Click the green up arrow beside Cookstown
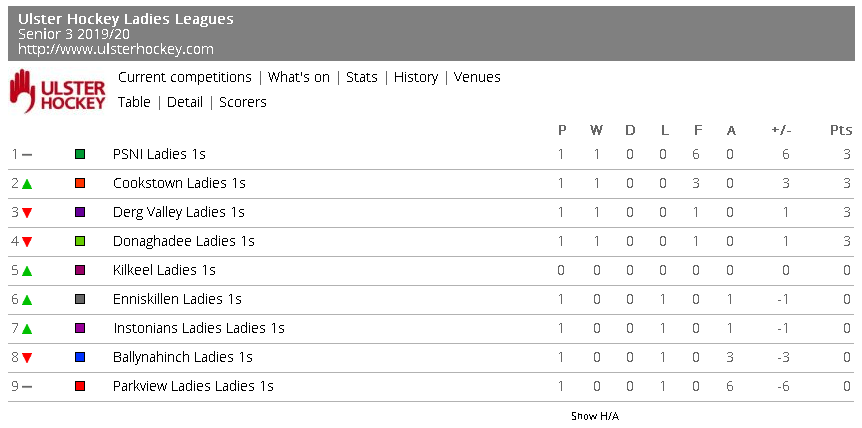The image size is (862, 428). tap(27, 184)
